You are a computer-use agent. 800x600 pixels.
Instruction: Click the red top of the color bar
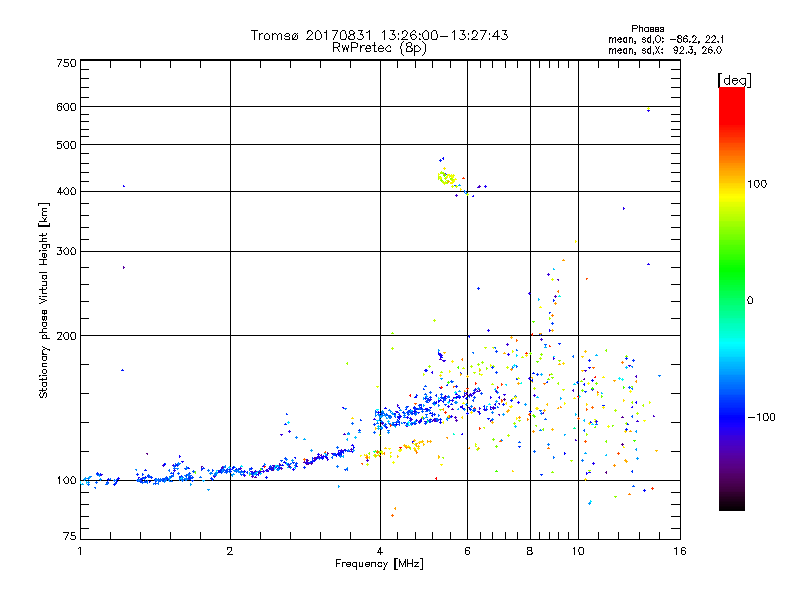731,93
